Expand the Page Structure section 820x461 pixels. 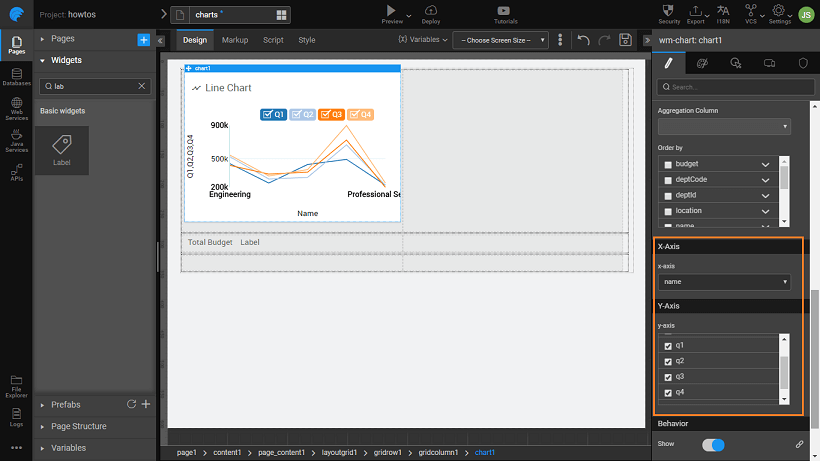coord(79,426)
